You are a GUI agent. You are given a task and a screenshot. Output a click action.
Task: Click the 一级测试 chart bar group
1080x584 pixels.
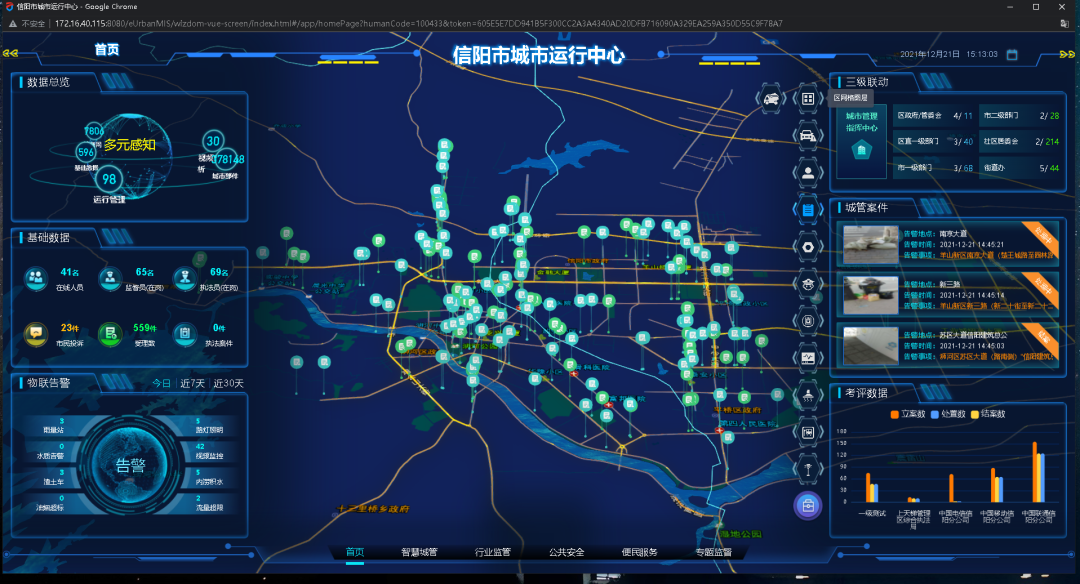(871, 488)
